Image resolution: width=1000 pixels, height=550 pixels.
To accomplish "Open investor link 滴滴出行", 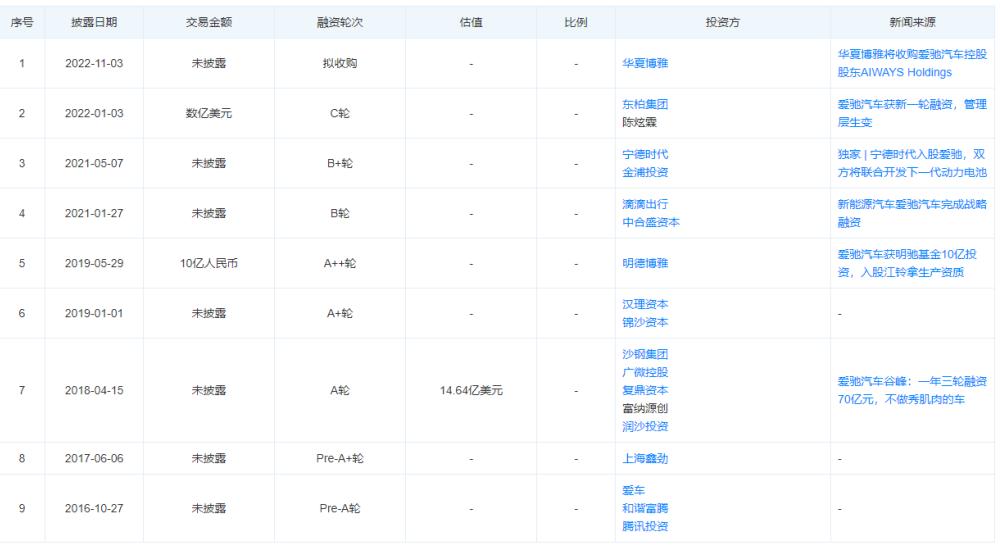I will coord(645,204).
